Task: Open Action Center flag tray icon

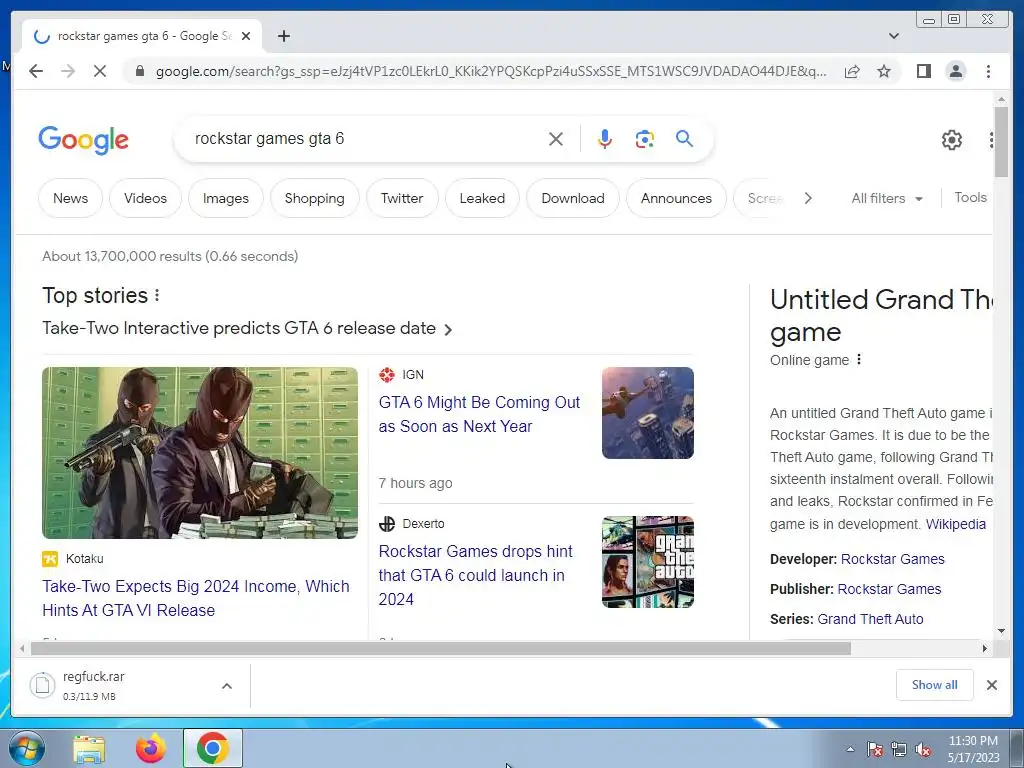Action: pyautogui.click(x=875, y=750)
